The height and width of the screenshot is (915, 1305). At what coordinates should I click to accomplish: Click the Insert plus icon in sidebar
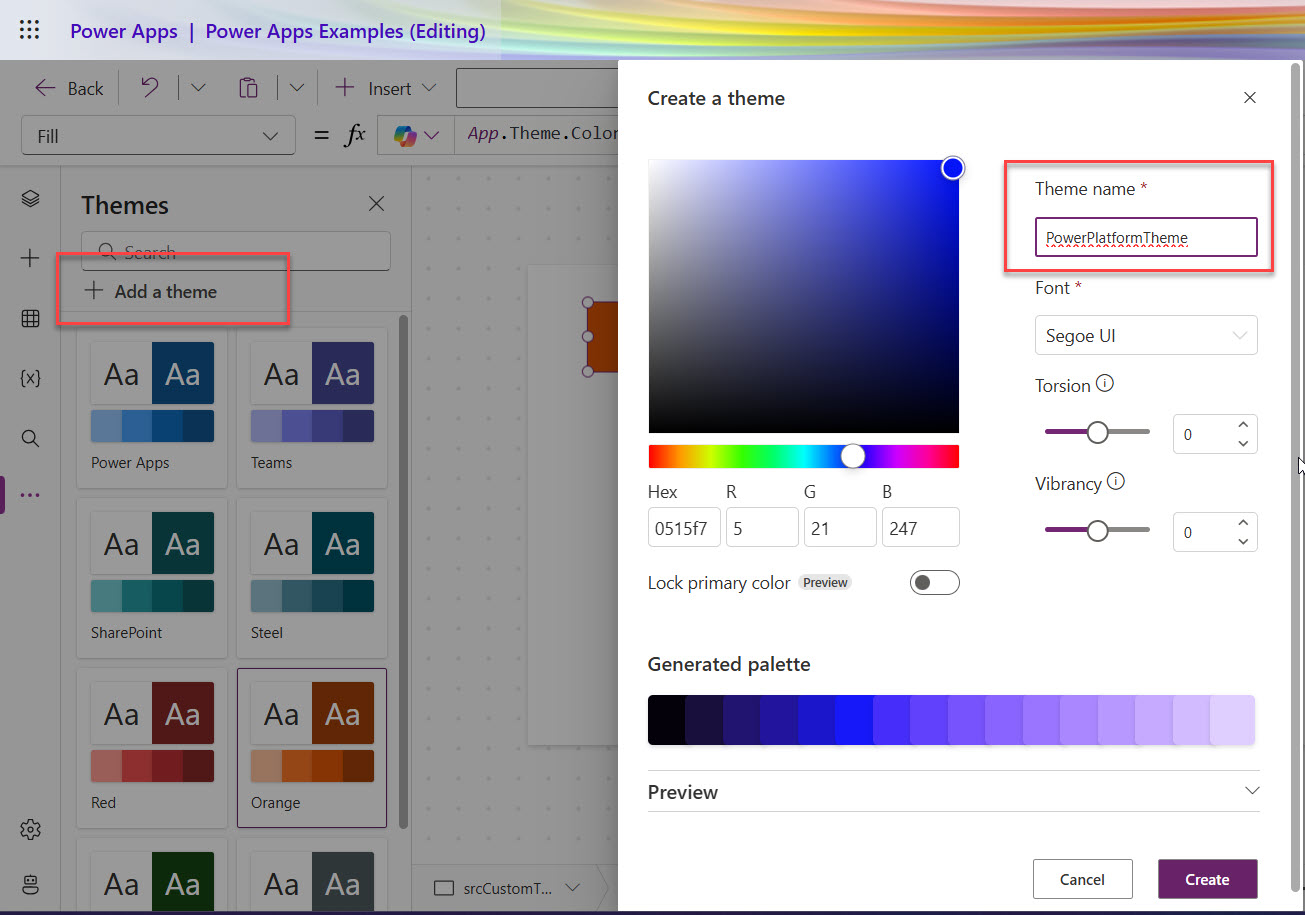point(30,258)
